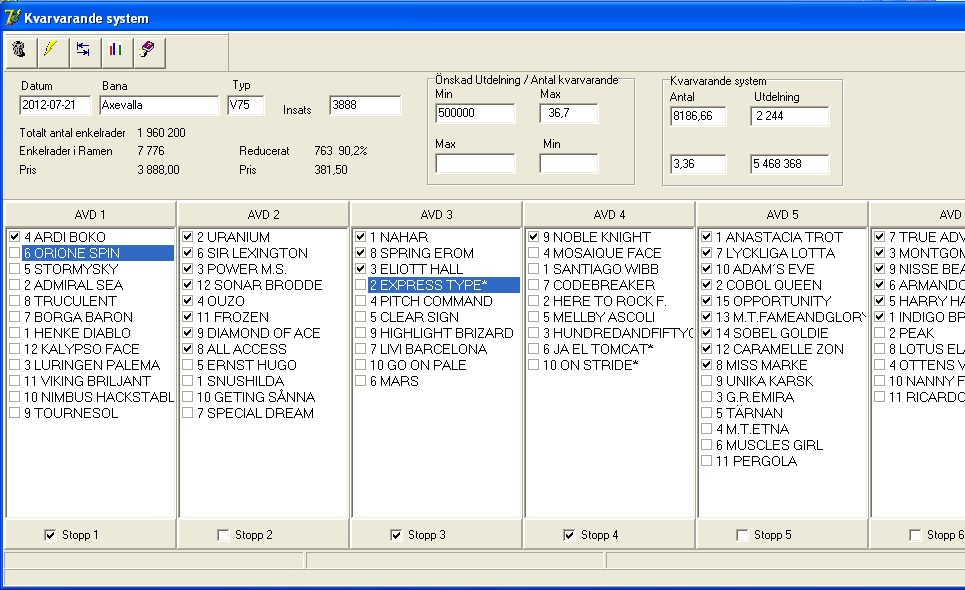965x590 pixels.
Task: Select 15 OPPORTUNITY in AVD 5
Action: click(773, 301)
